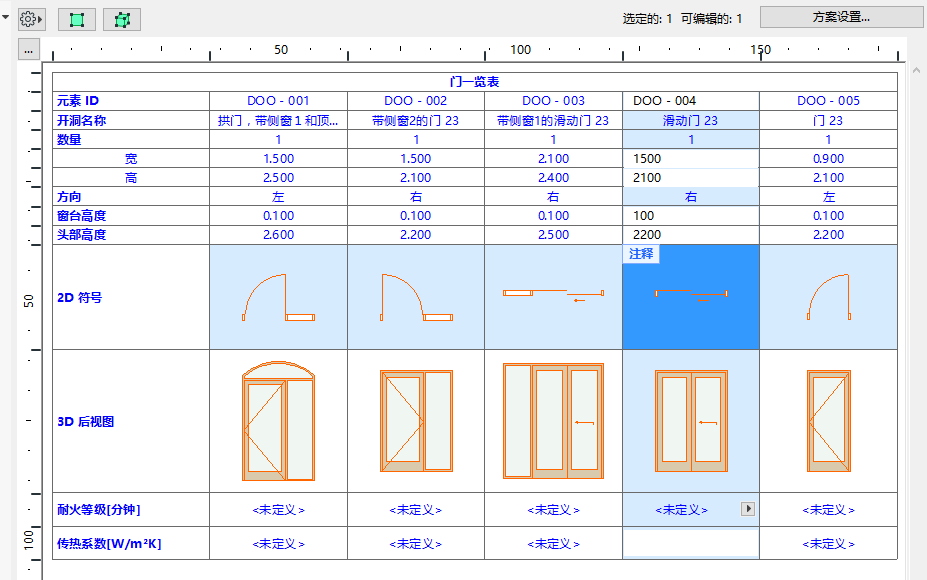Select the element in 3D (green cube icon)
The height and width of the screenshot is (580, 927).
coord(120,18)
